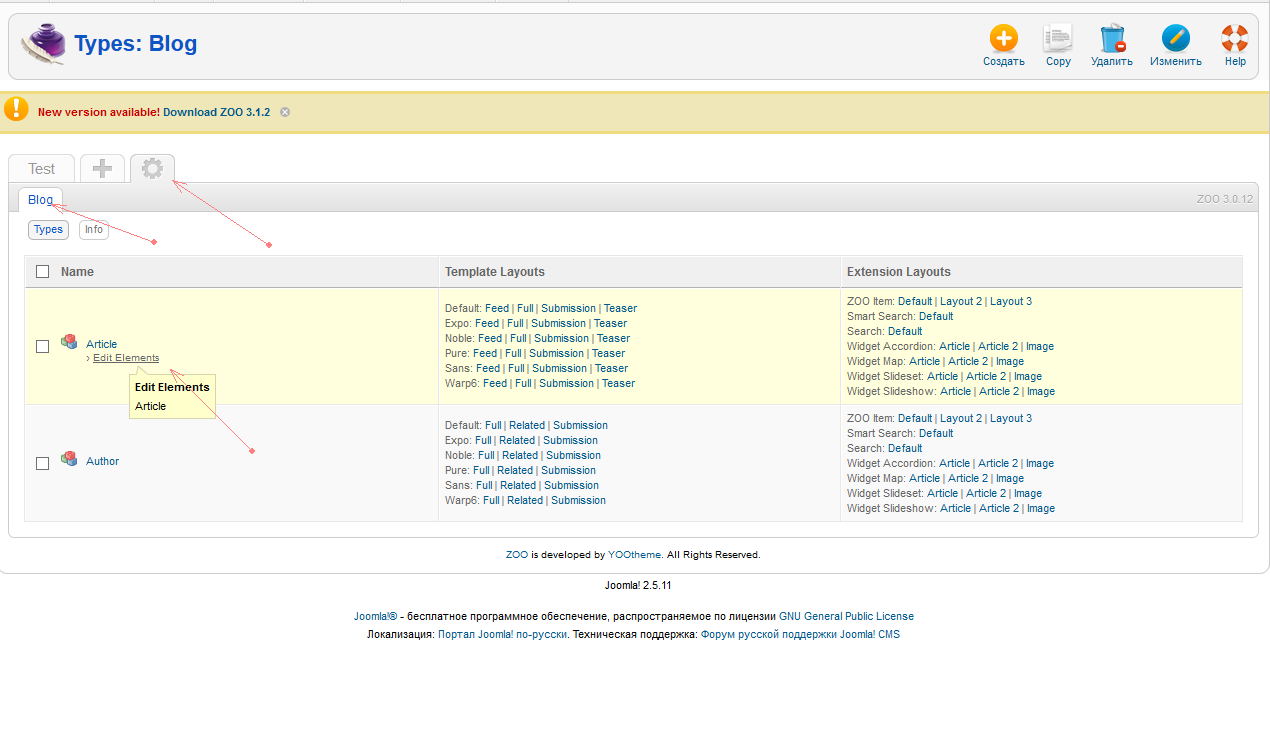Viewport: 1270px width, 740px height.
Task: Click Edit Elements under Article
Action: [x=126, y=358]
